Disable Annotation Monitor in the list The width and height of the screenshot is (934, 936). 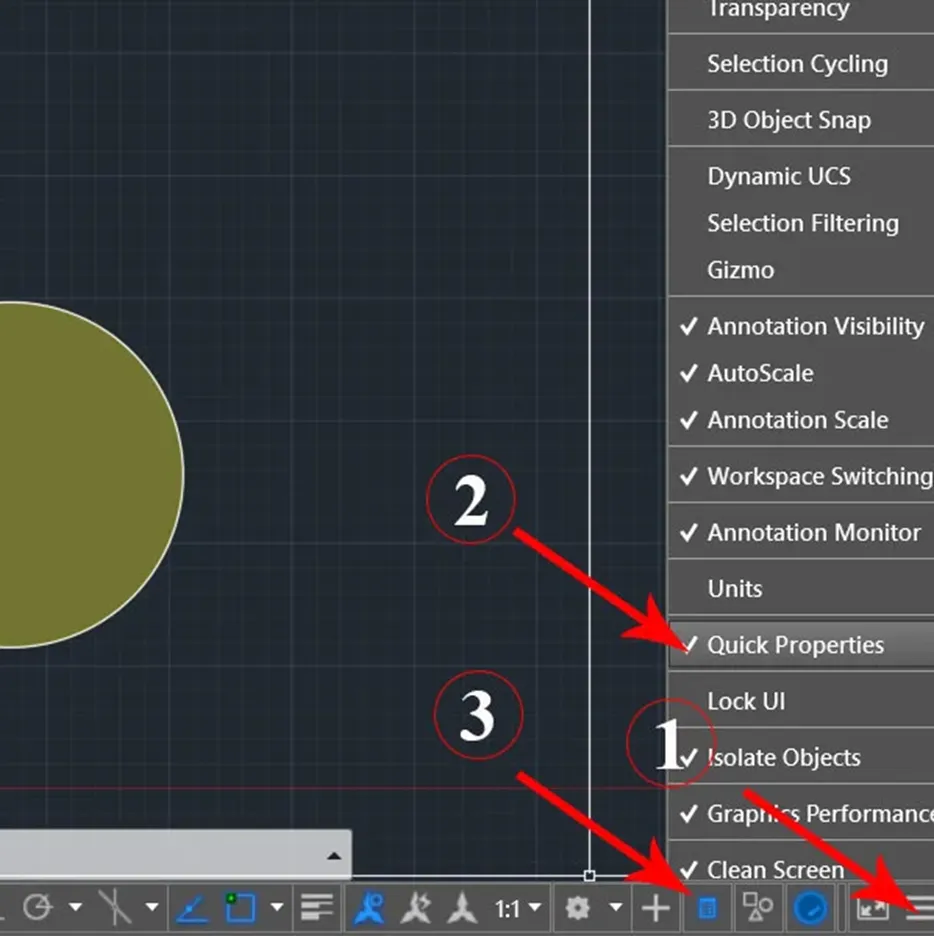(813, 533)
